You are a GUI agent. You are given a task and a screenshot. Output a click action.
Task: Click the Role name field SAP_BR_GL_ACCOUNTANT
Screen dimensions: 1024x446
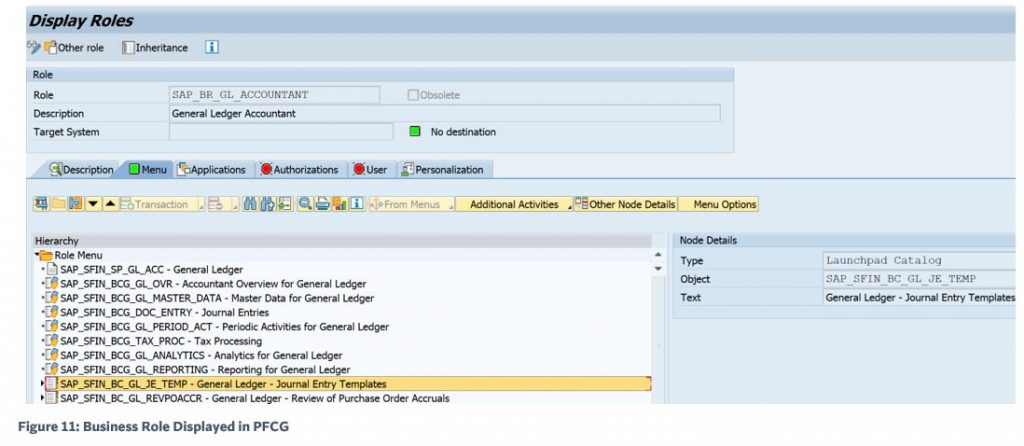pyautogui.click(x=274, y=95)
